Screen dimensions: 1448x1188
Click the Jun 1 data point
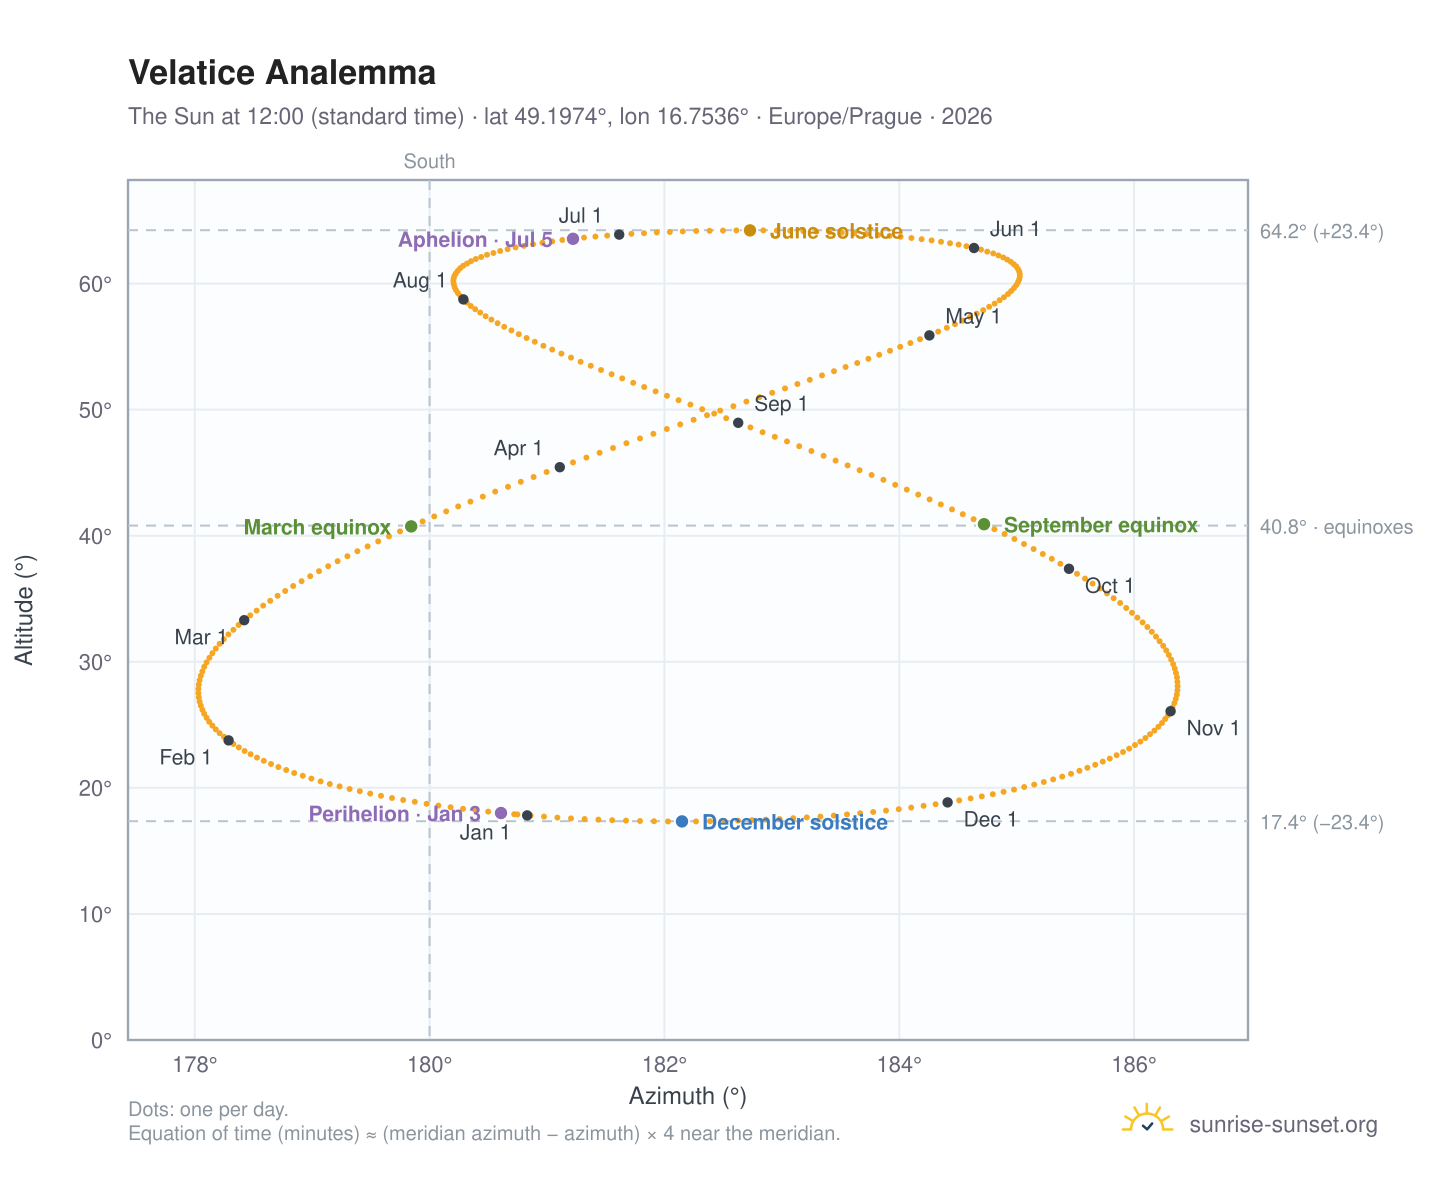click(974, 248)
